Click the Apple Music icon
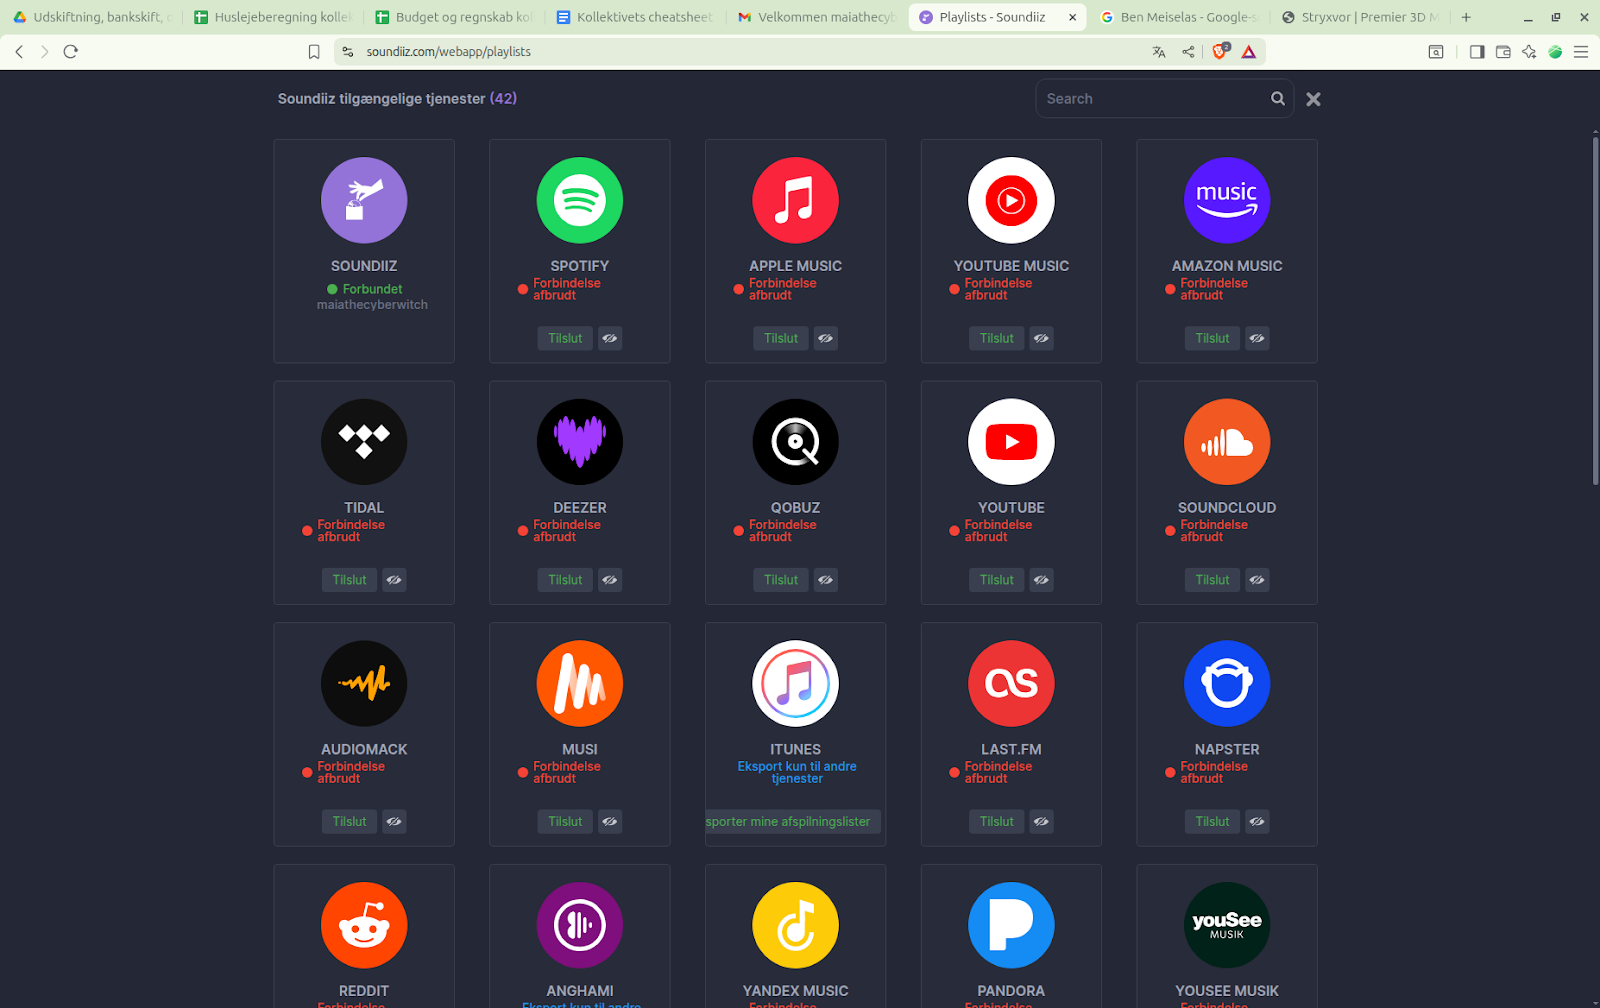Image resolution: width=1600 pixels, height=1008 pixels. (x=795, y=200)
